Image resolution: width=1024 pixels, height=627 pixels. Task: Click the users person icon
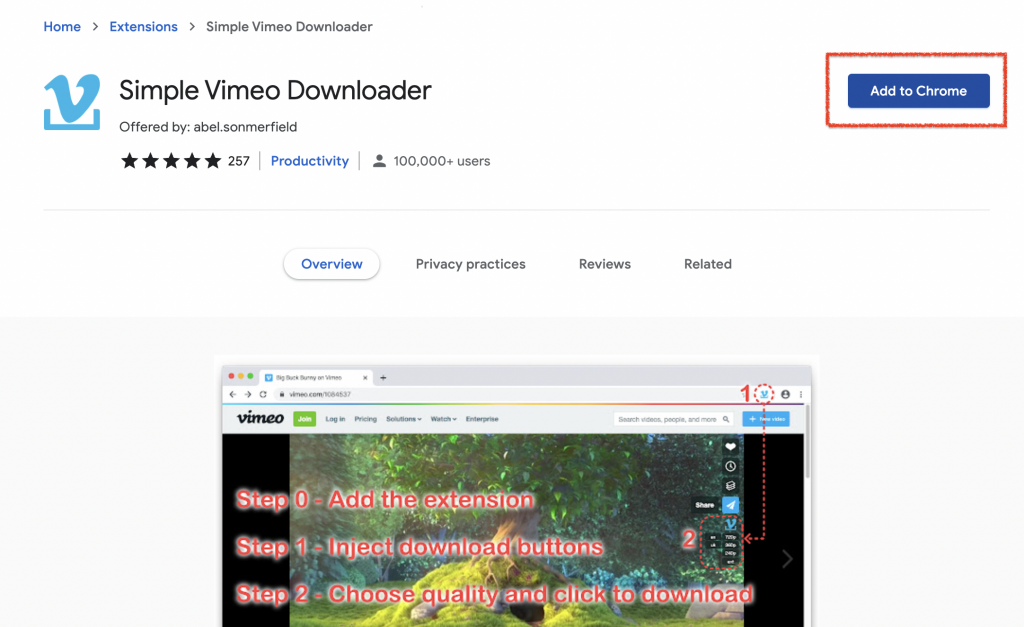[379, 161]
